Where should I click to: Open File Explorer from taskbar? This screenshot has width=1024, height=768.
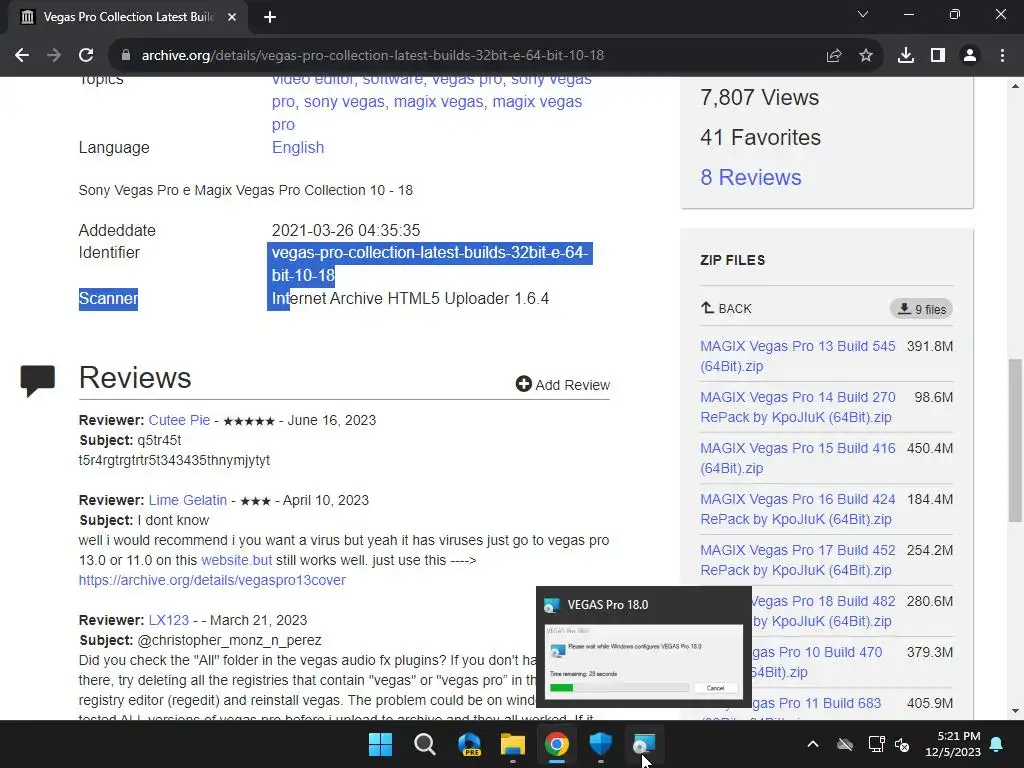click(x=513, y=744)
